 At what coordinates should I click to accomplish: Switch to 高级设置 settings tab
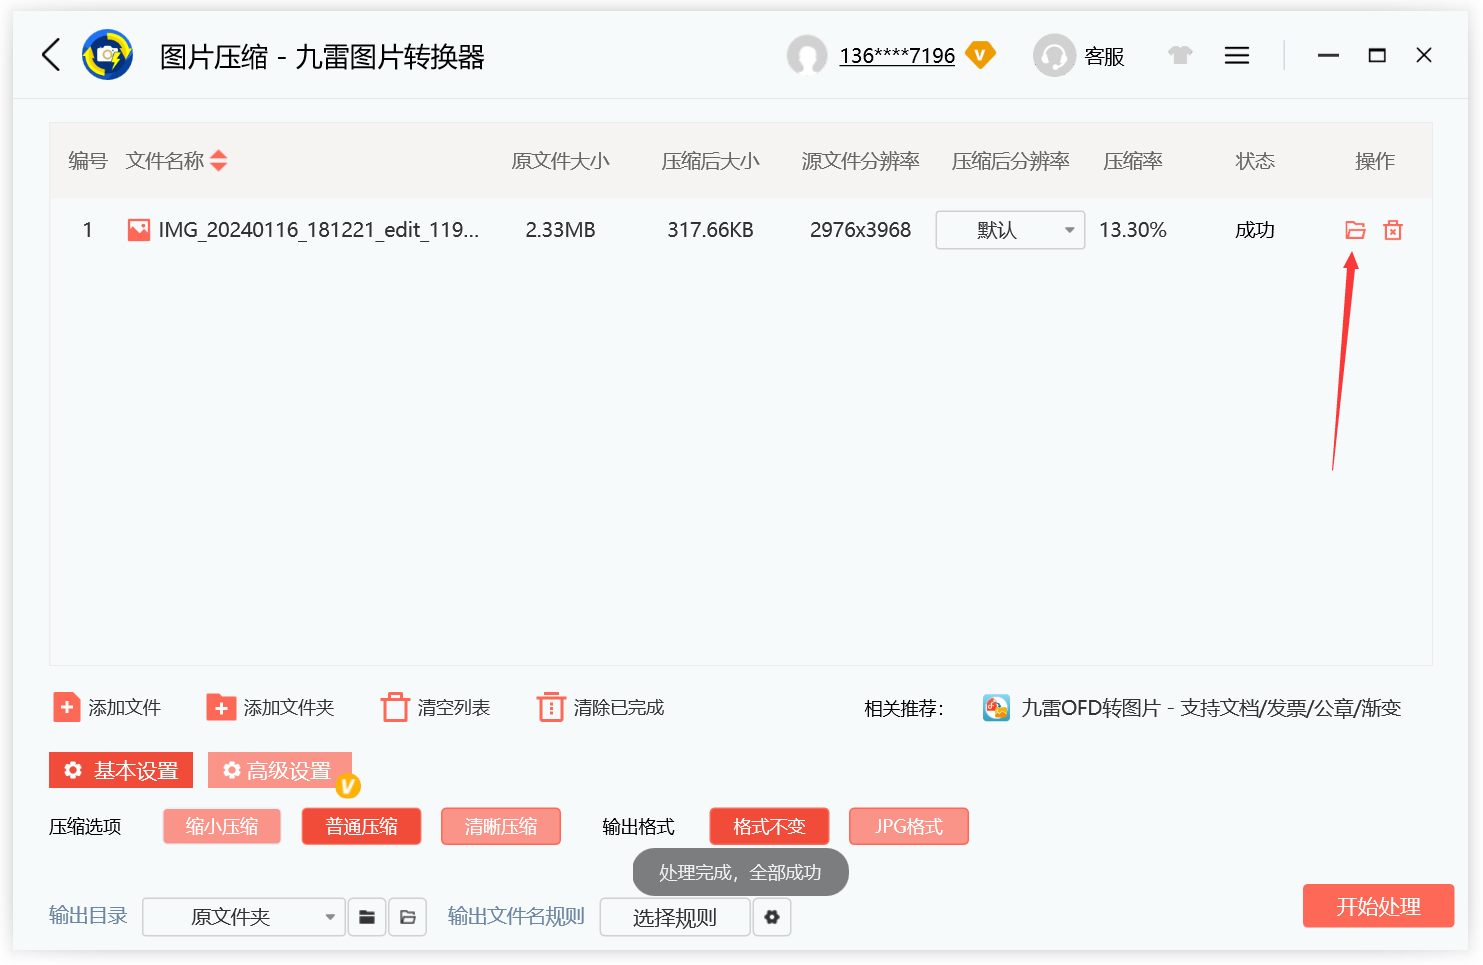coord(280,770)
